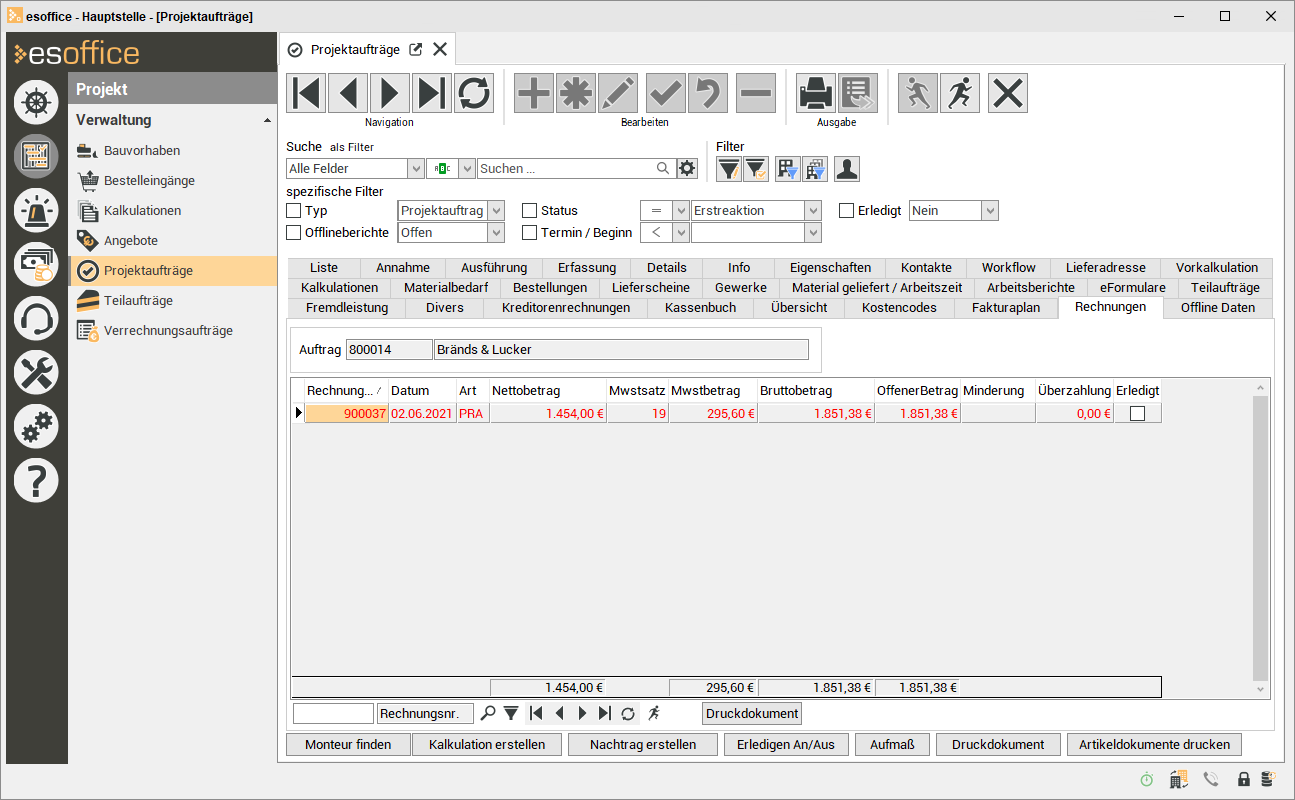This screenshot has height=800, width=1295.
Task: Click the Artikeldokumente drucken button
Action: tap(1154, 745)
